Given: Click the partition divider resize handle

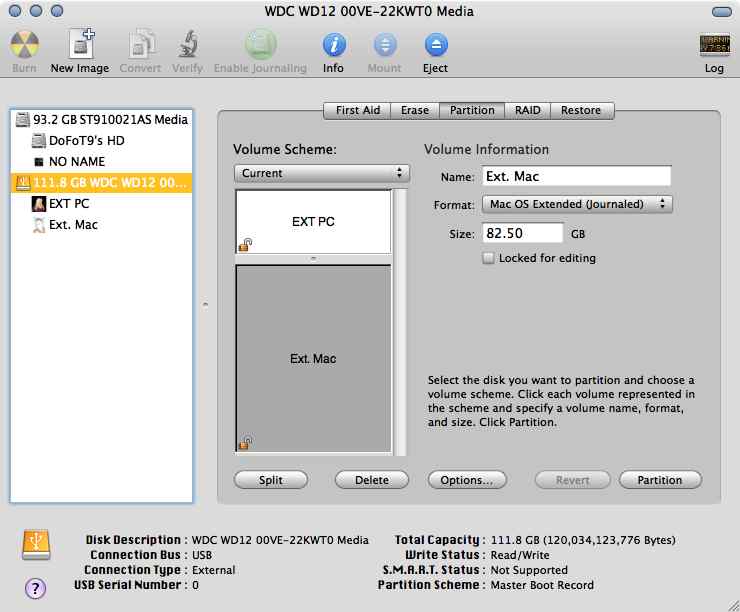Looking at the screenshot, I should click(313, 259).
